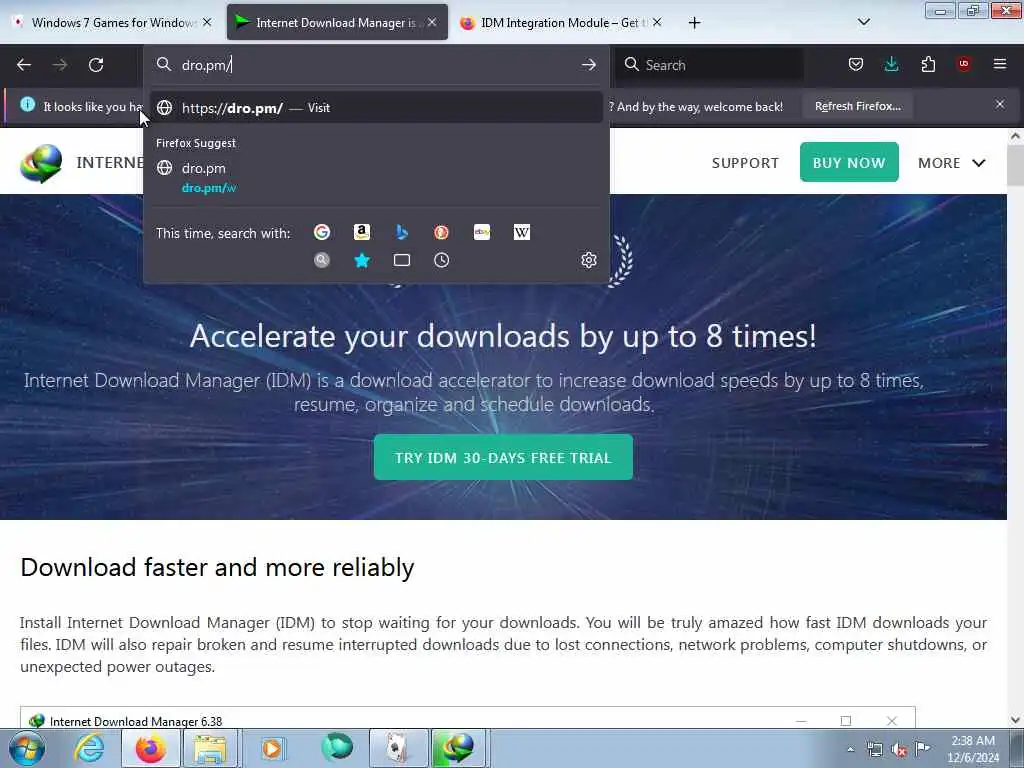Choose the https://dro.pm/ Visit suggestion

tap(376, 108)
